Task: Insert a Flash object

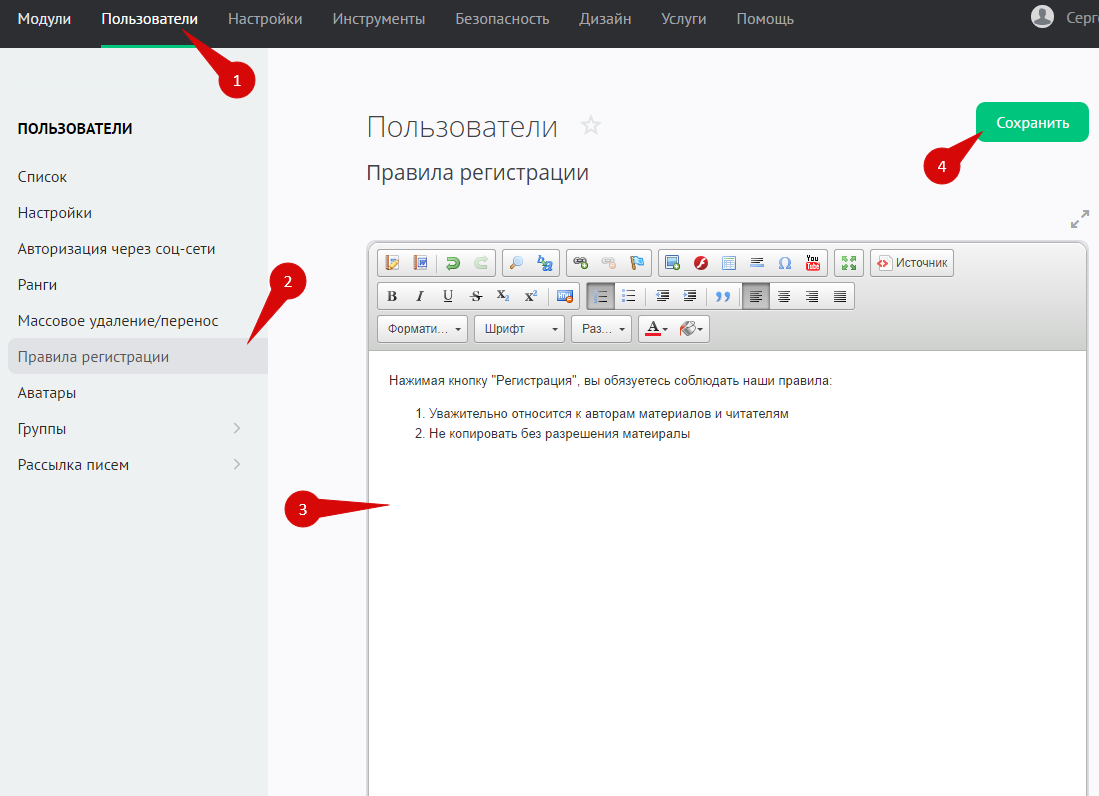Action: (x=701, y=263)
